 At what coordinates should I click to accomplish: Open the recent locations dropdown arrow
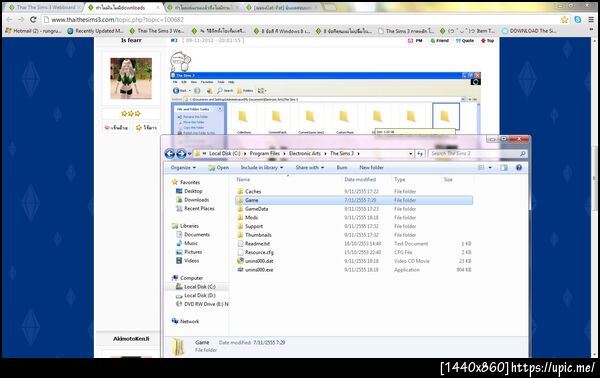(x=189, y=154)
